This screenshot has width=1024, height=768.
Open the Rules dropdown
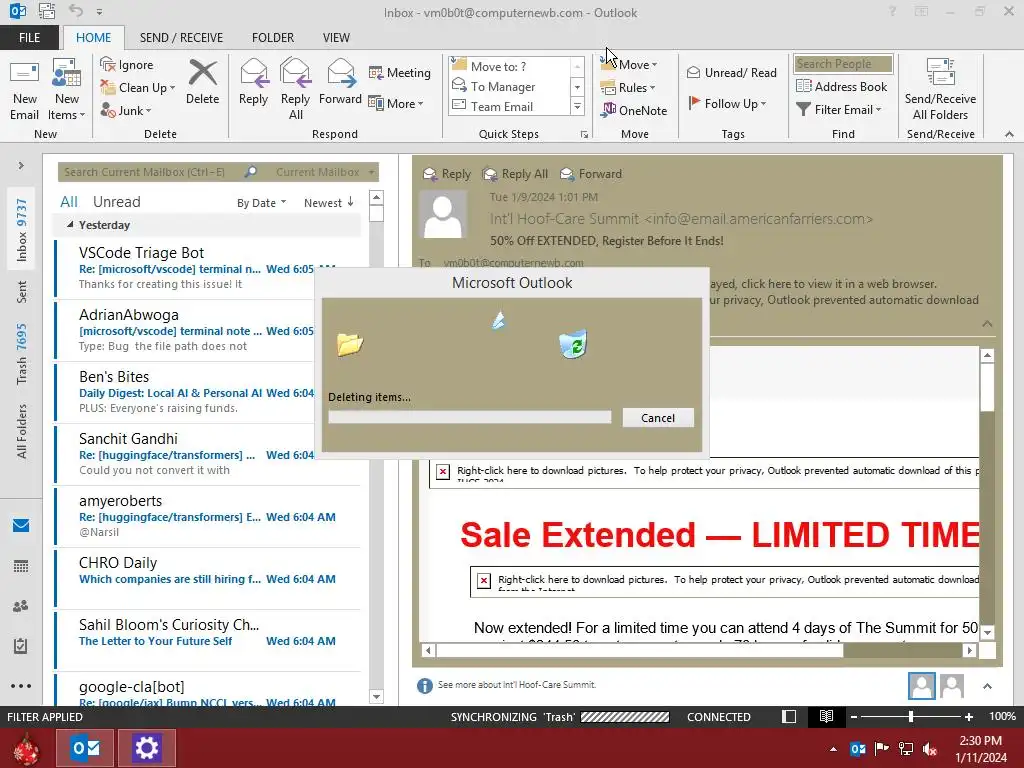[628, 88]
